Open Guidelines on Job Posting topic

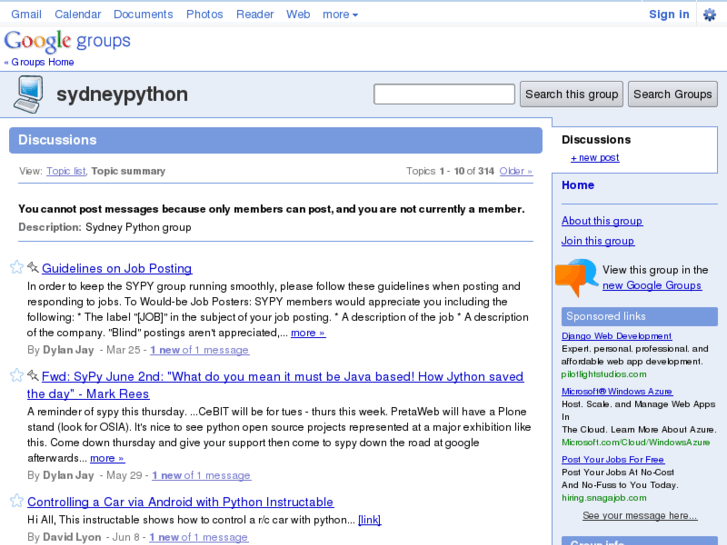click(117, 268)
